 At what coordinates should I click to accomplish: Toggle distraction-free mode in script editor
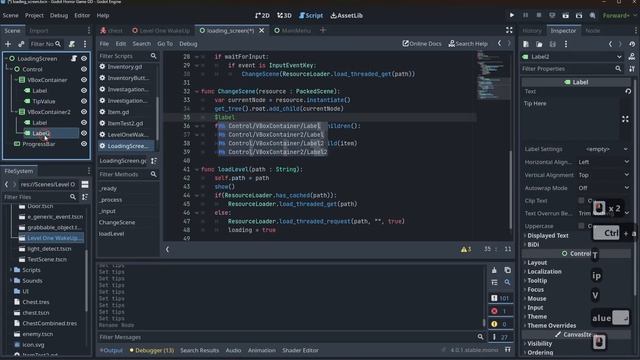509,30
